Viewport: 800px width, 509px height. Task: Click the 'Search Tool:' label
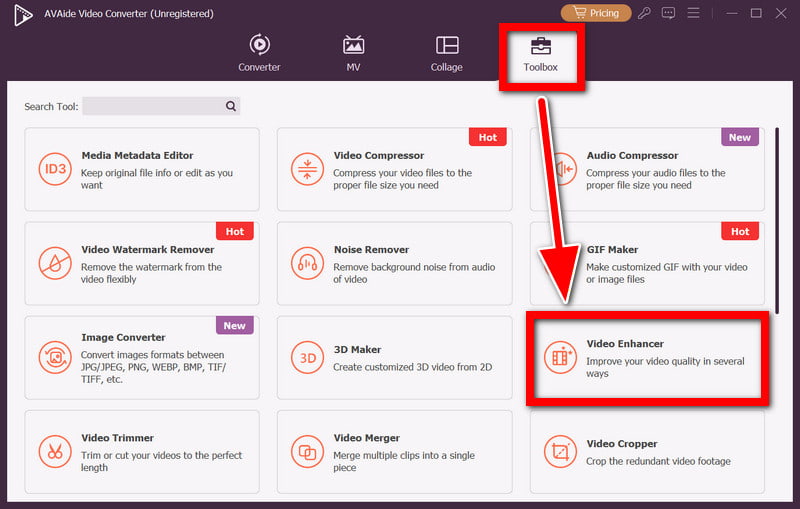[x=51, y=107]
